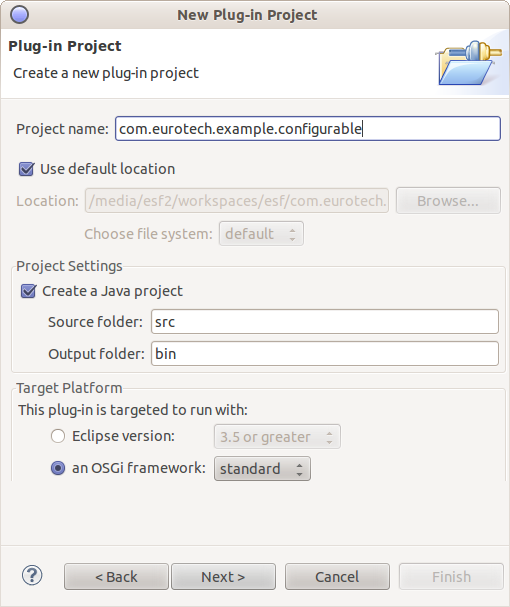Click the window button in the title bar
Viewport: 510px width, 607px height.
click(19, 15)
